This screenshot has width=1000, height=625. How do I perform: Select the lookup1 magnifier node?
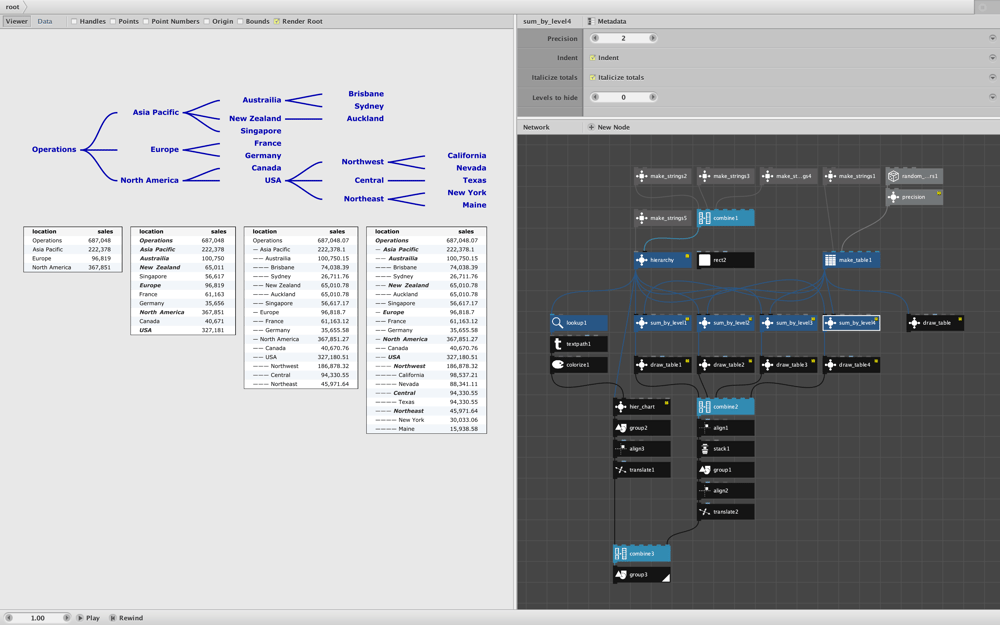[x=578, y=323]
